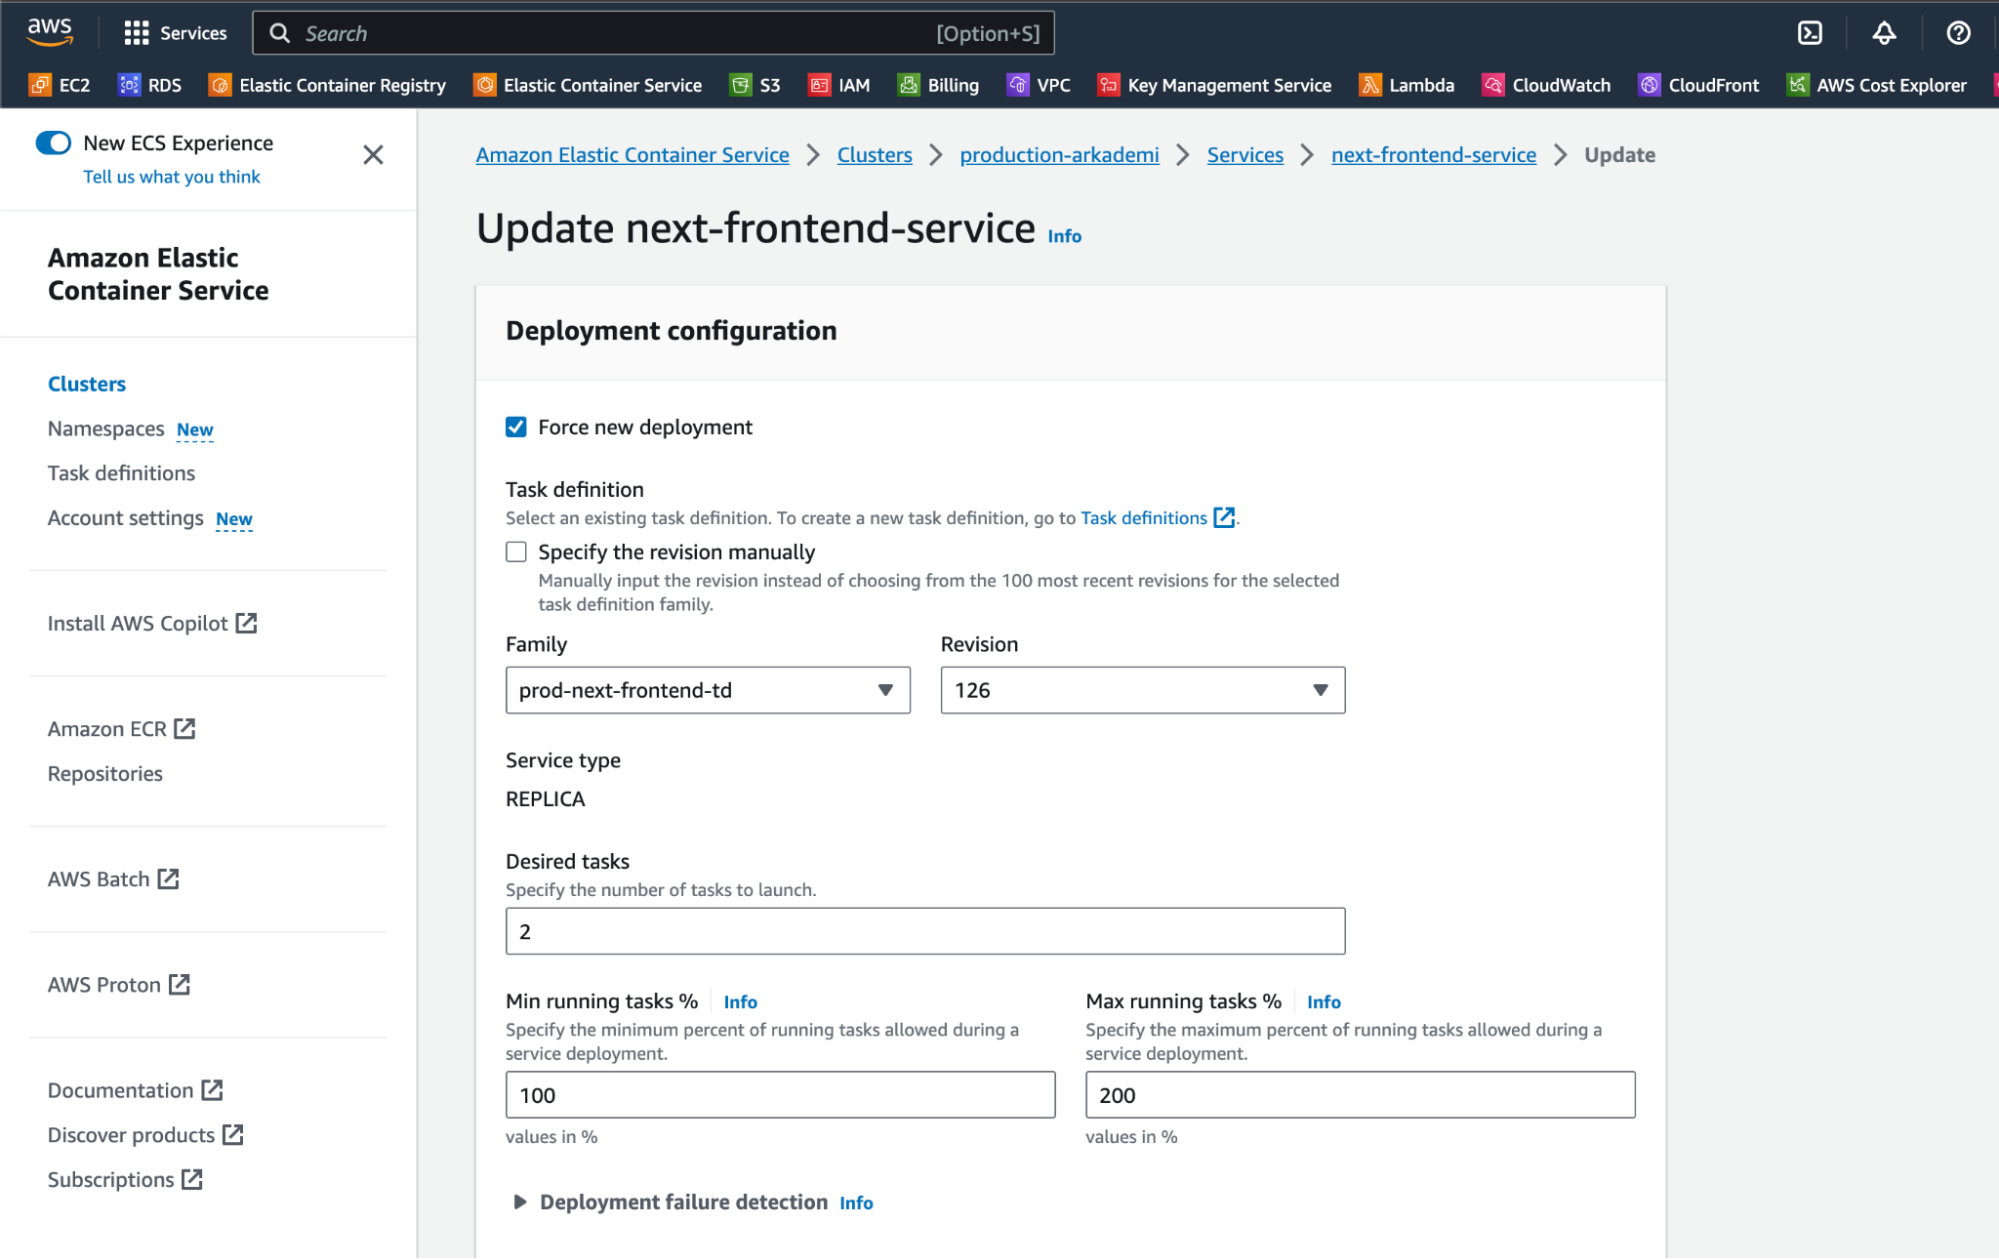Click the AWS logo home icon
Viewport: 1999px width, 1259px height.
(50, 31)
